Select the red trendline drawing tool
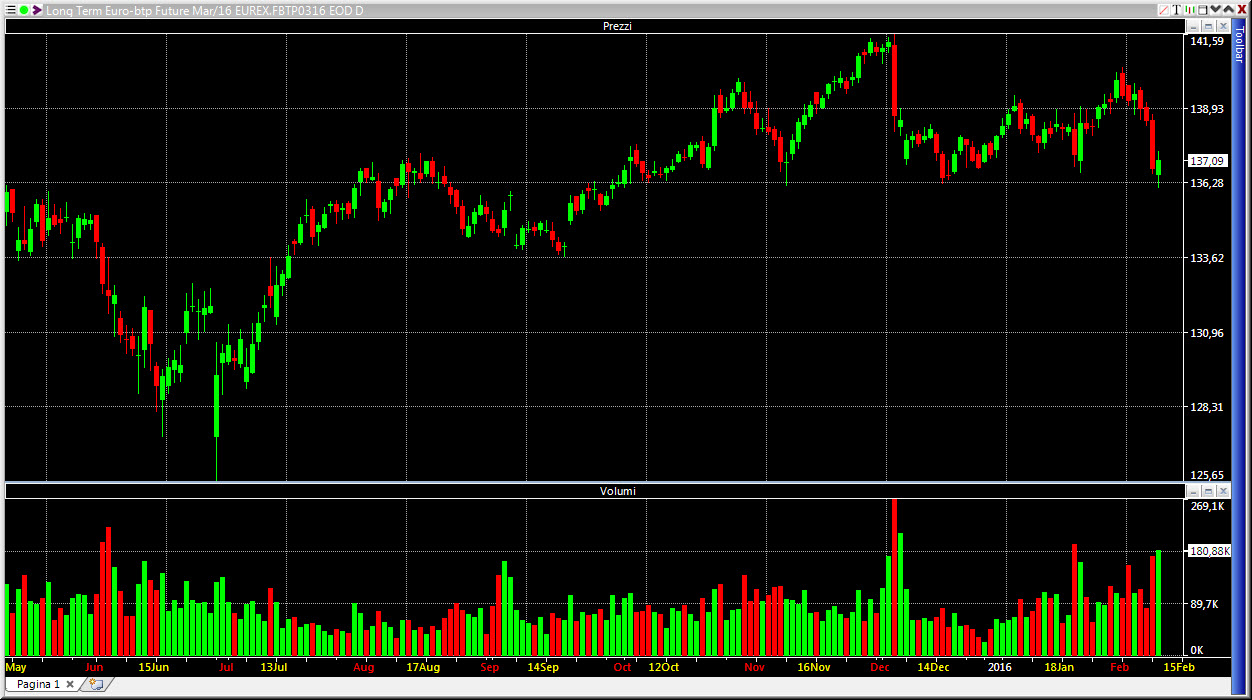This screenshot has height=700, width=1252. coord(1164,10)
